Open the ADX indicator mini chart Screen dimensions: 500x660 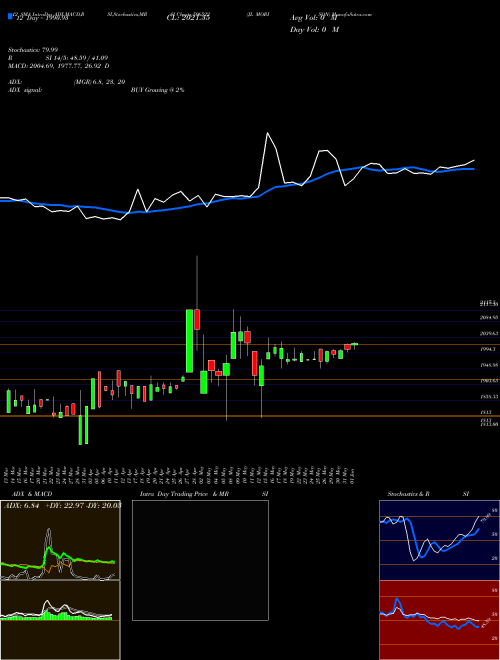click(x=60, y=540)
